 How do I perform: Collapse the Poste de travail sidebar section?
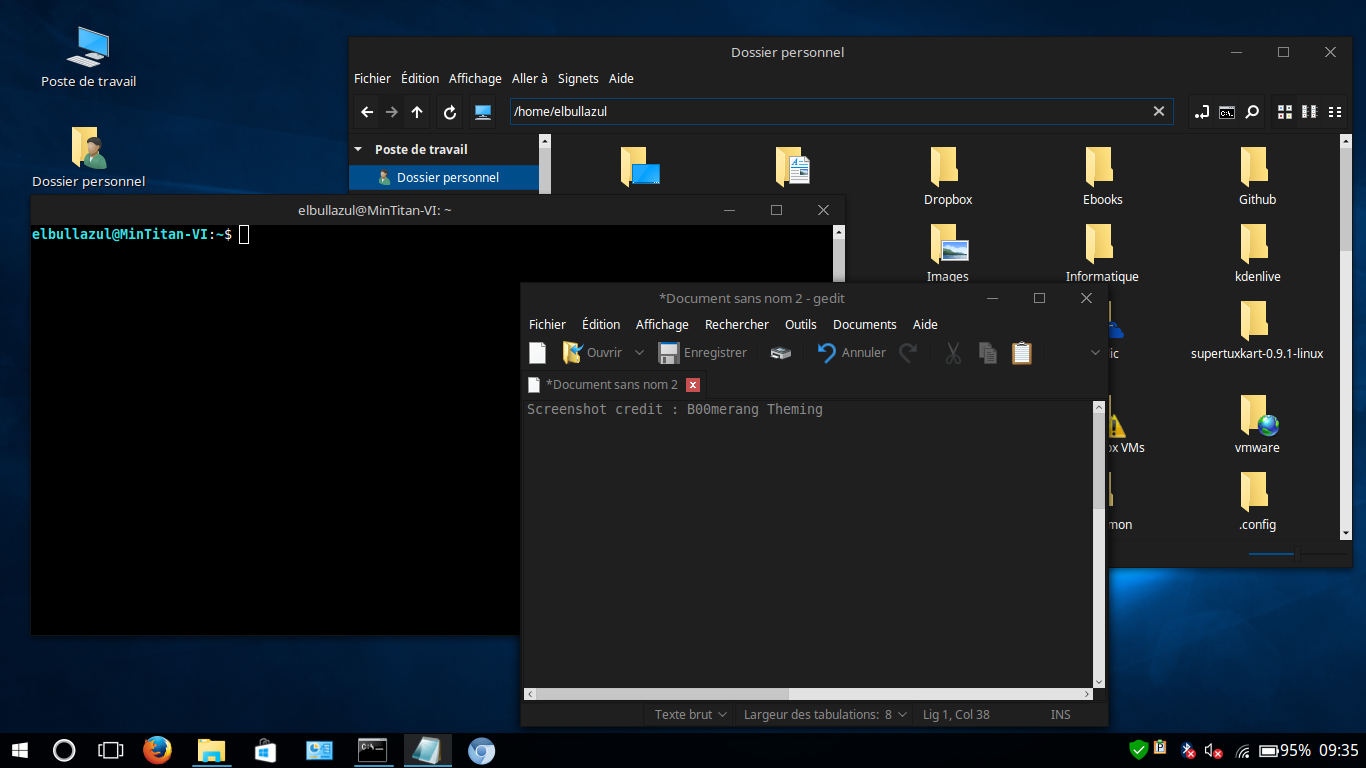coord(358,148)
